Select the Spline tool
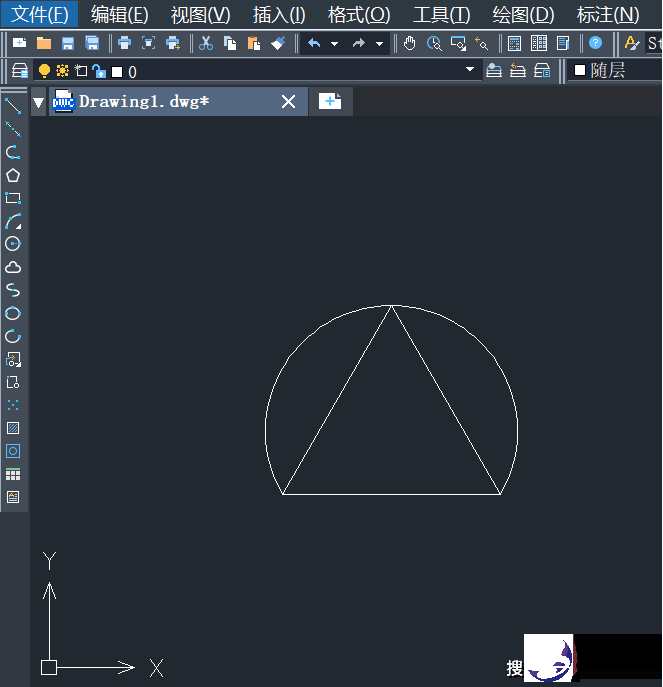The height and width of the screenshot is (687, 663). click(13, 290)
